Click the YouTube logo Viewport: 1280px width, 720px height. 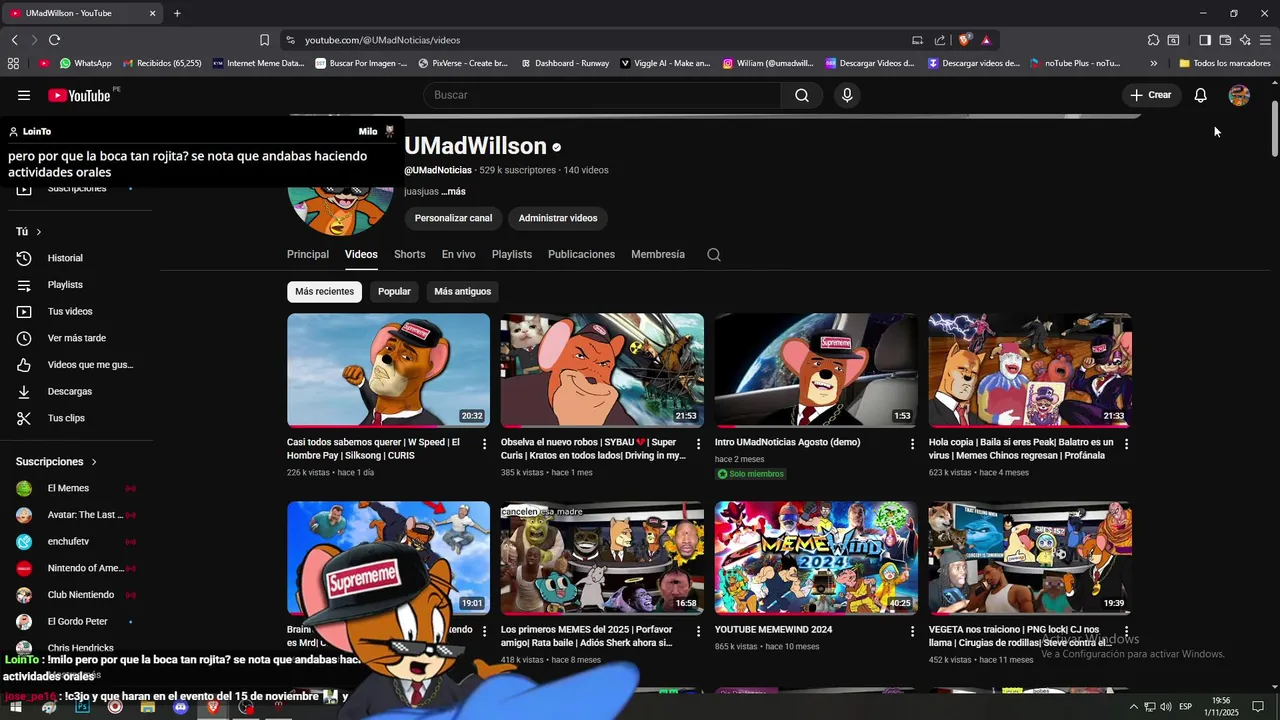[79, 95]
